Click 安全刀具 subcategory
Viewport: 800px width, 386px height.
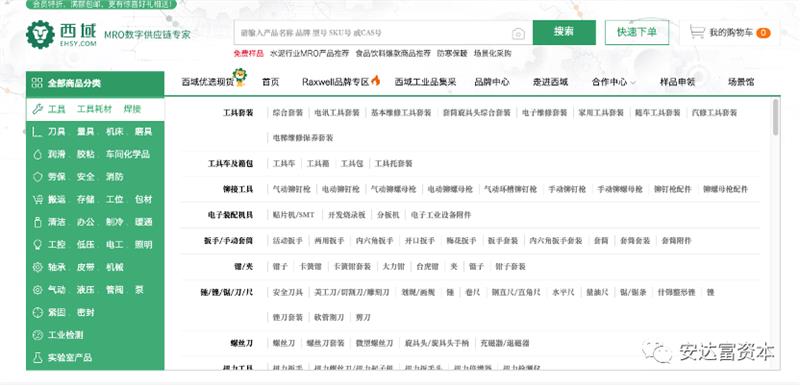coord(288,293)
